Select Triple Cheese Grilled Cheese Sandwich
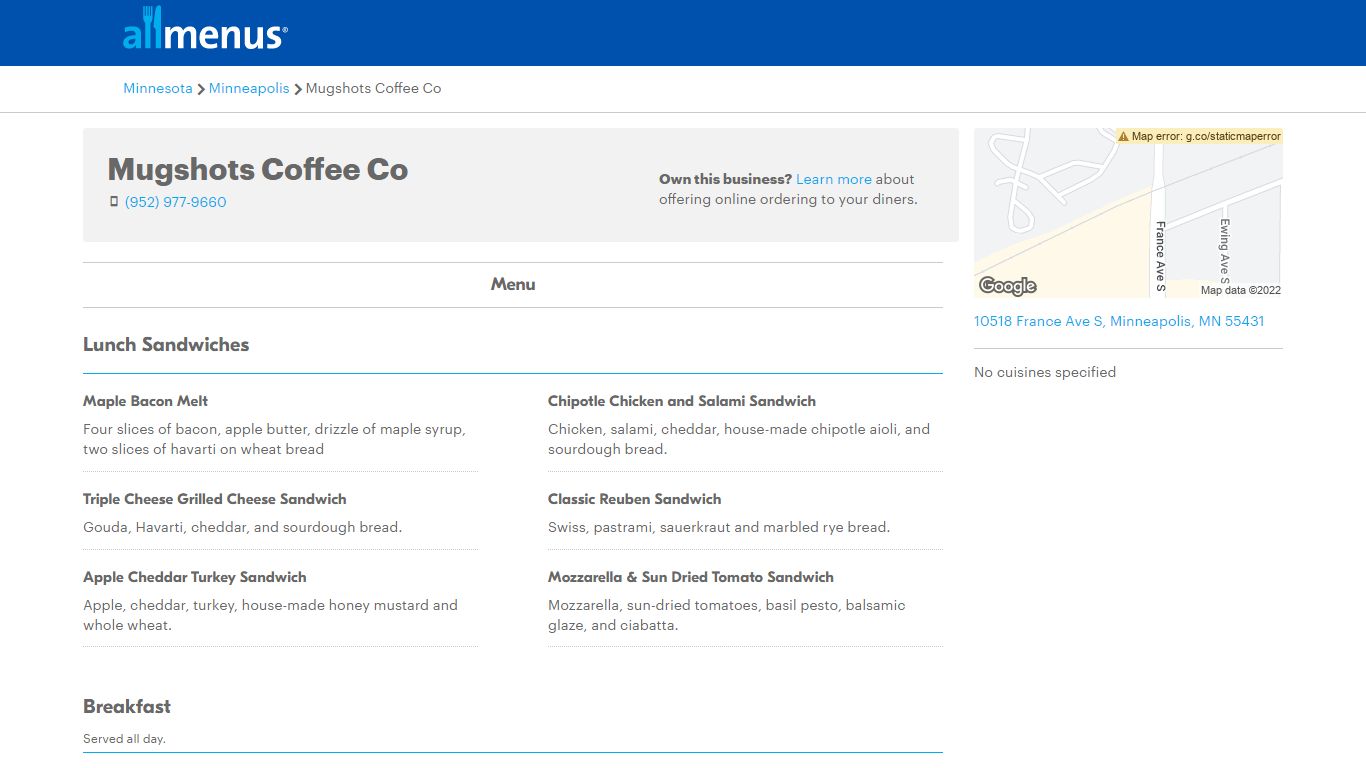Viewport: 1366px width, 768px height. (x=215, y=499)
